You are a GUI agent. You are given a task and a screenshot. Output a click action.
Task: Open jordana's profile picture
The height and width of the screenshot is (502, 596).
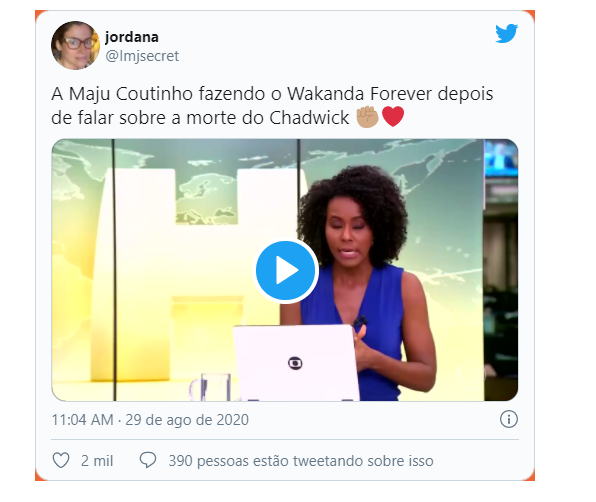point(75,46)
